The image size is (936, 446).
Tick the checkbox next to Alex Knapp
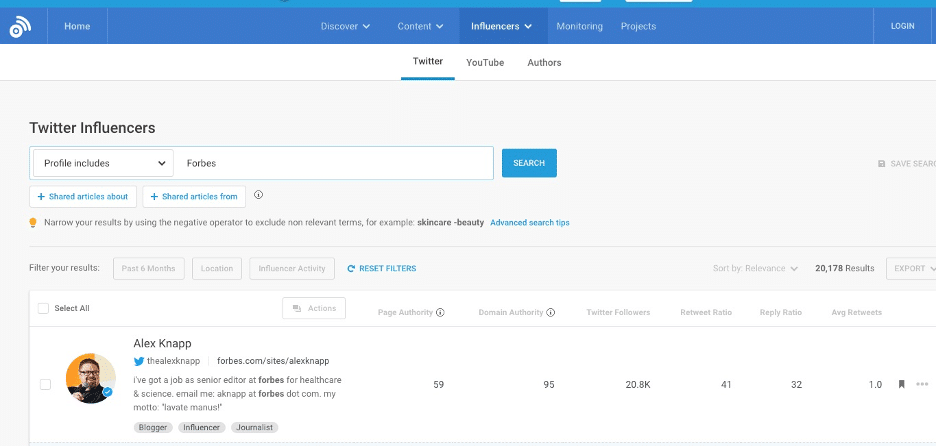click(45, 384)
